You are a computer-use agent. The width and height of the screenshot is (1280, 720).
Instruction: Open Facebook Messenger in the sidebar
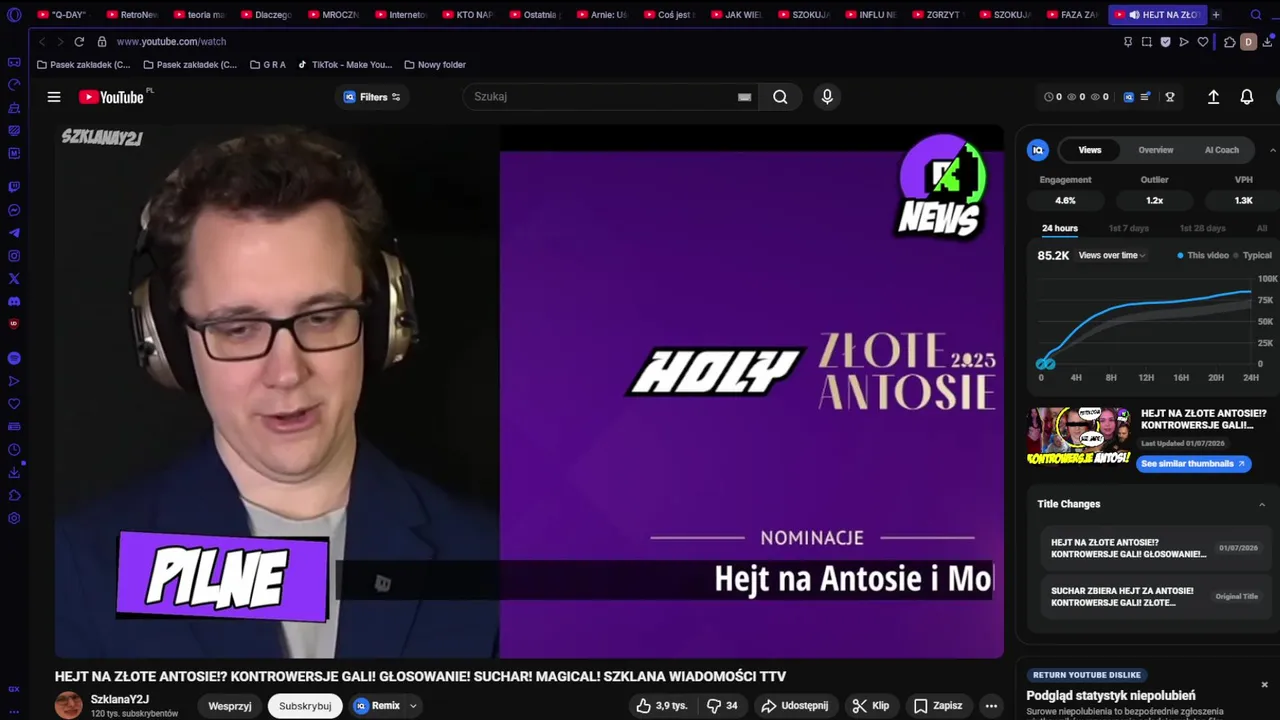click(14, 210)
